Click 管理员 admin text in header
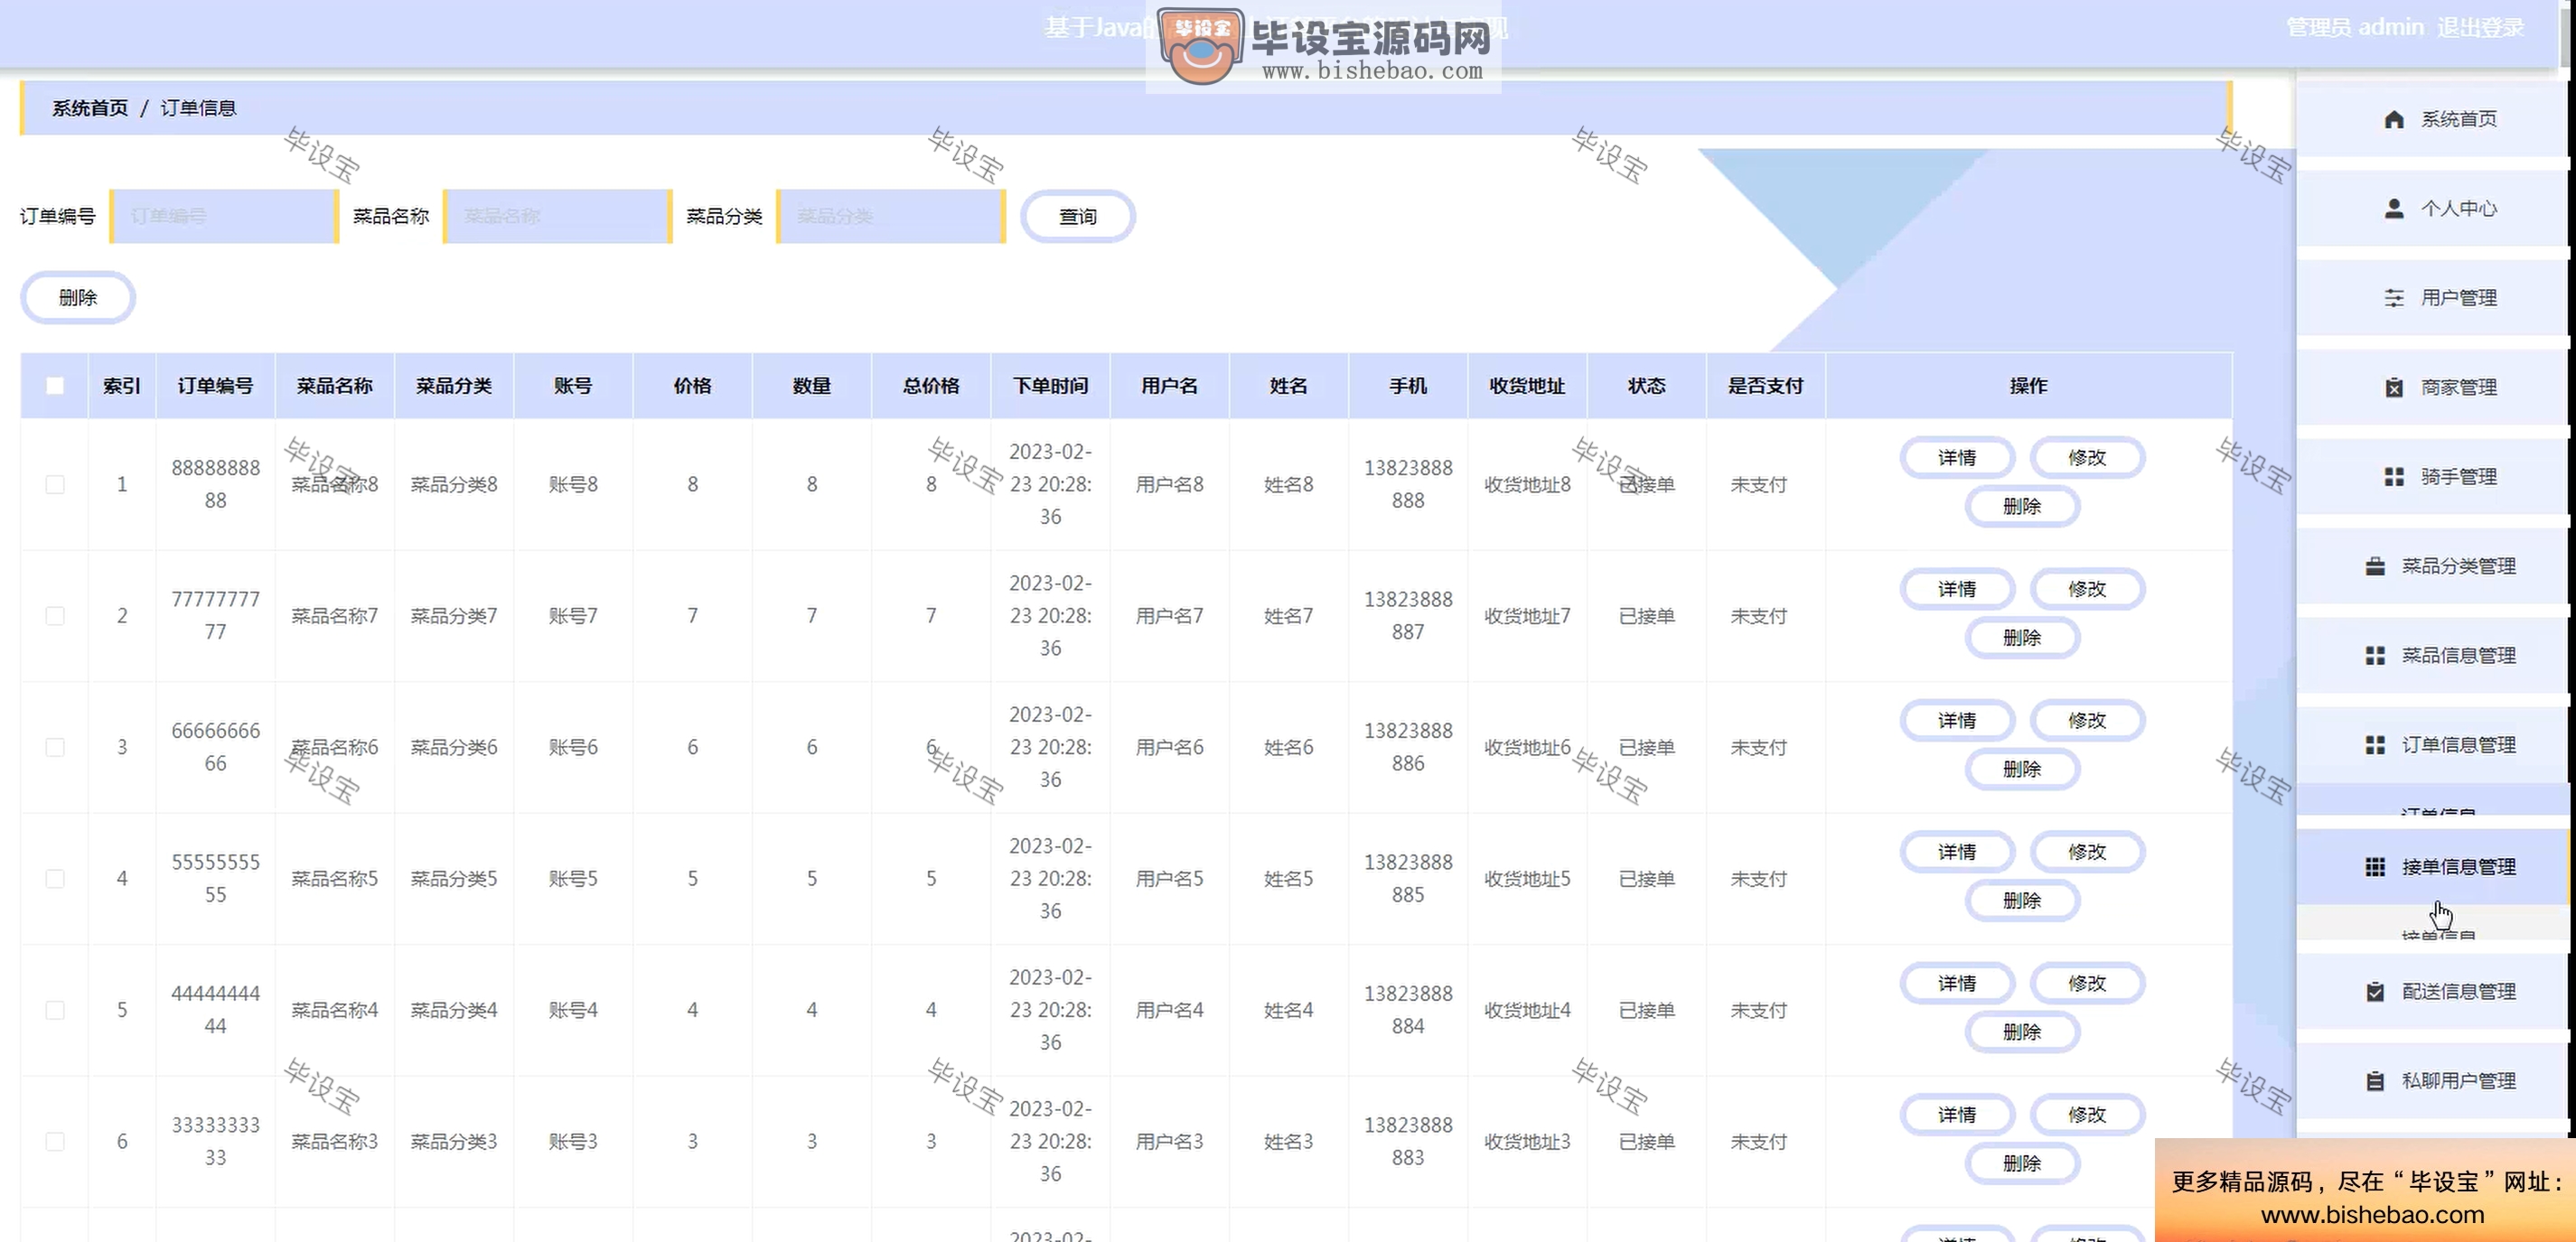This screenshot has height=1242, width=2576. coord(2355,28)
